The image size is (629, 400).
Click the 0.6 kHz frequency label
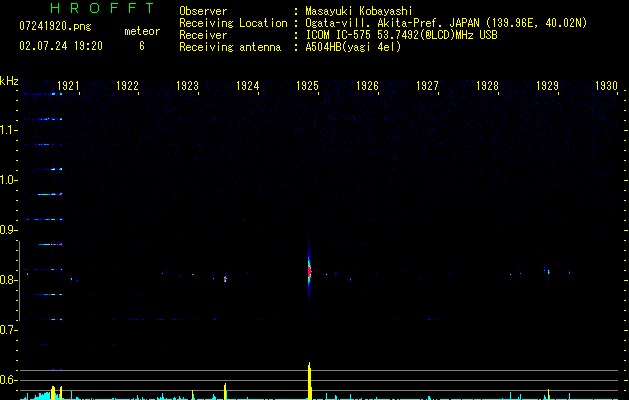point(9,380)
